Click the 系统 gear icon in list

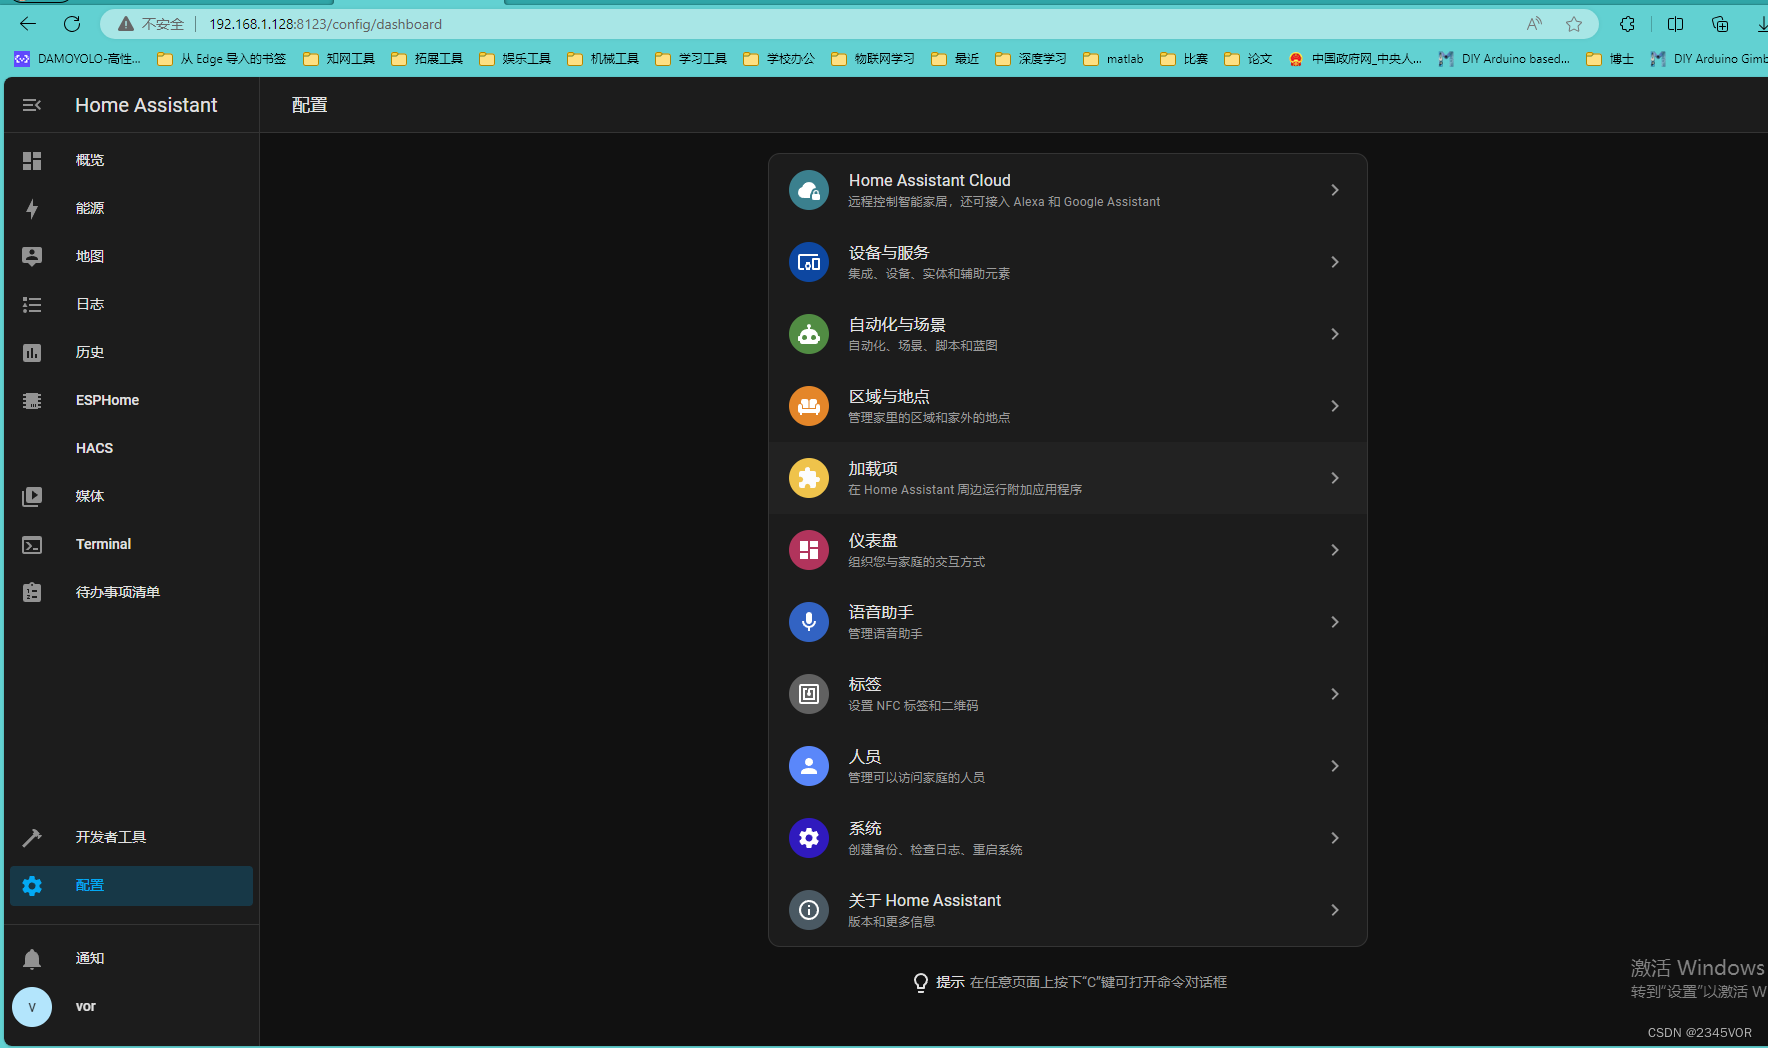809,838
